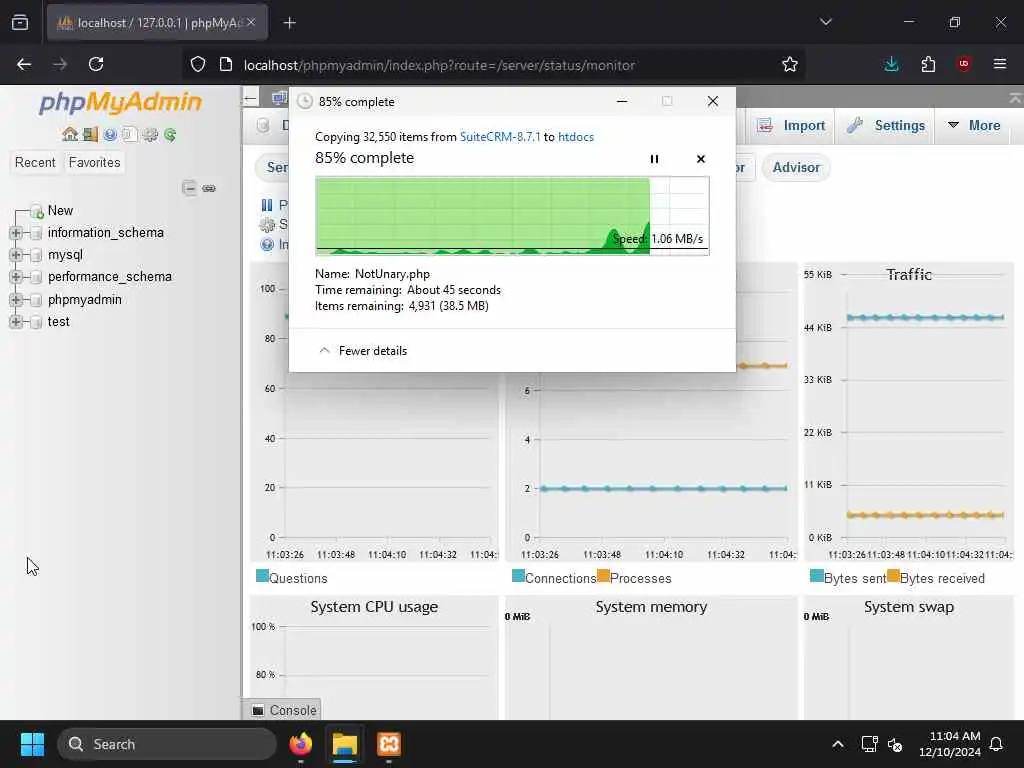Hide navigation panel left arrow icon

point(250,99)
